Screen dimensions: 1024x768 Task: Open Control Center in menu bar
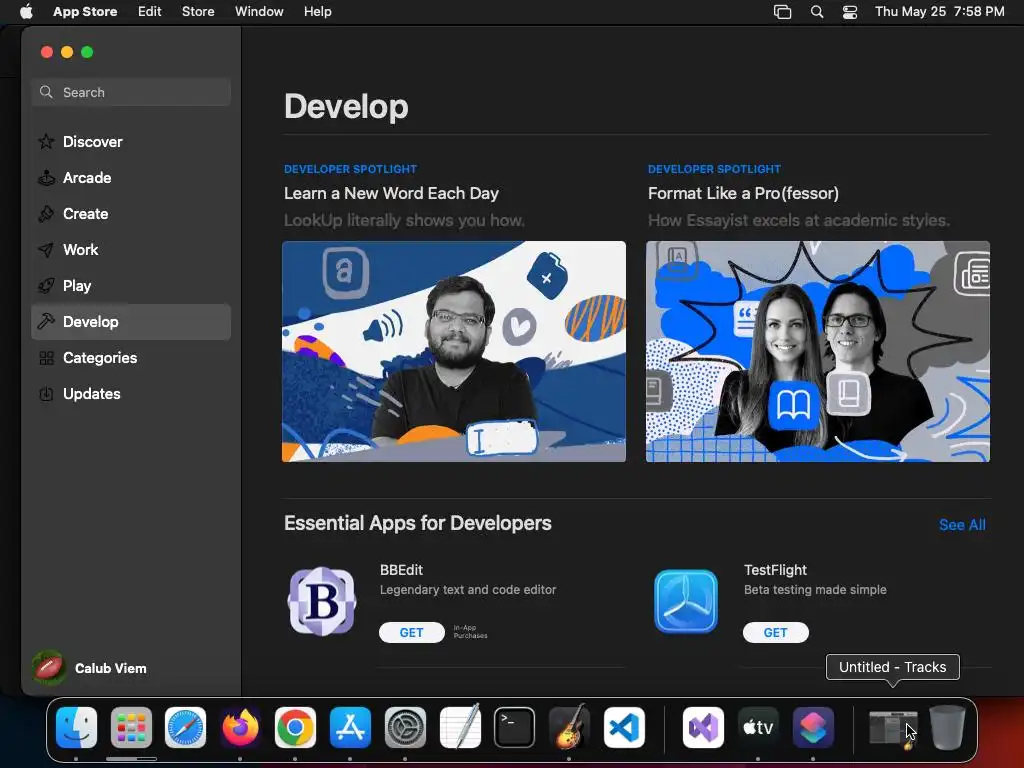pos(850,12)
